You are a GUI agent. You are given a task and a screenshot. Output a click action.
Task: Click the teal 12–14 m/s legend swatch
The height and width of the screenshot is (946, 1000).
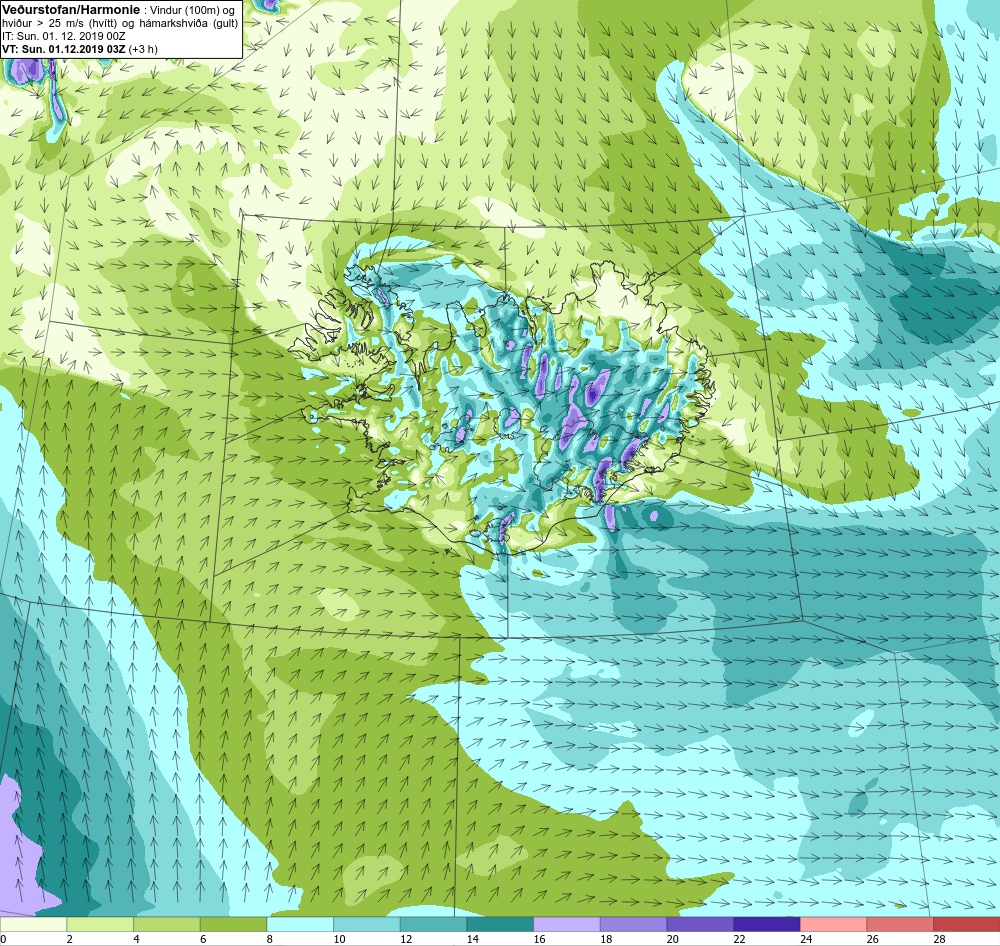[x=433, y=924]
